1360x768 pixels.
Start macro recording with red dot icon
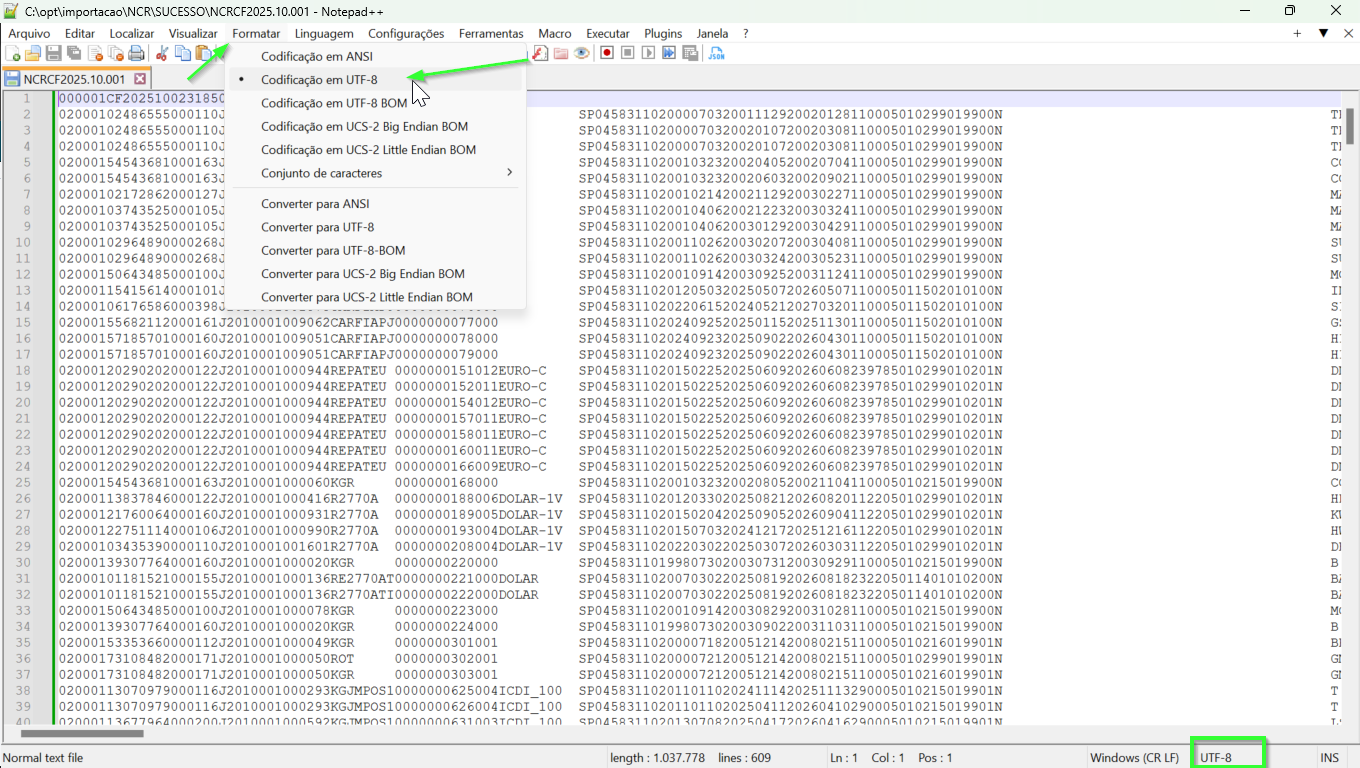tap(607, 53)
